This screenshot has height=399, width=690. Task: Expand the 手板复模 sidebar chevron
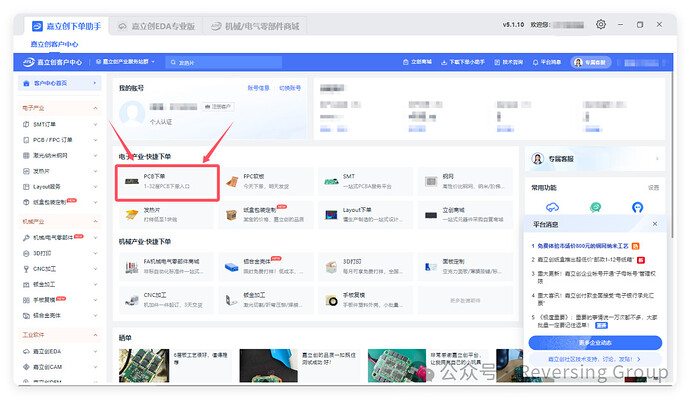click(x=95, y=300)
